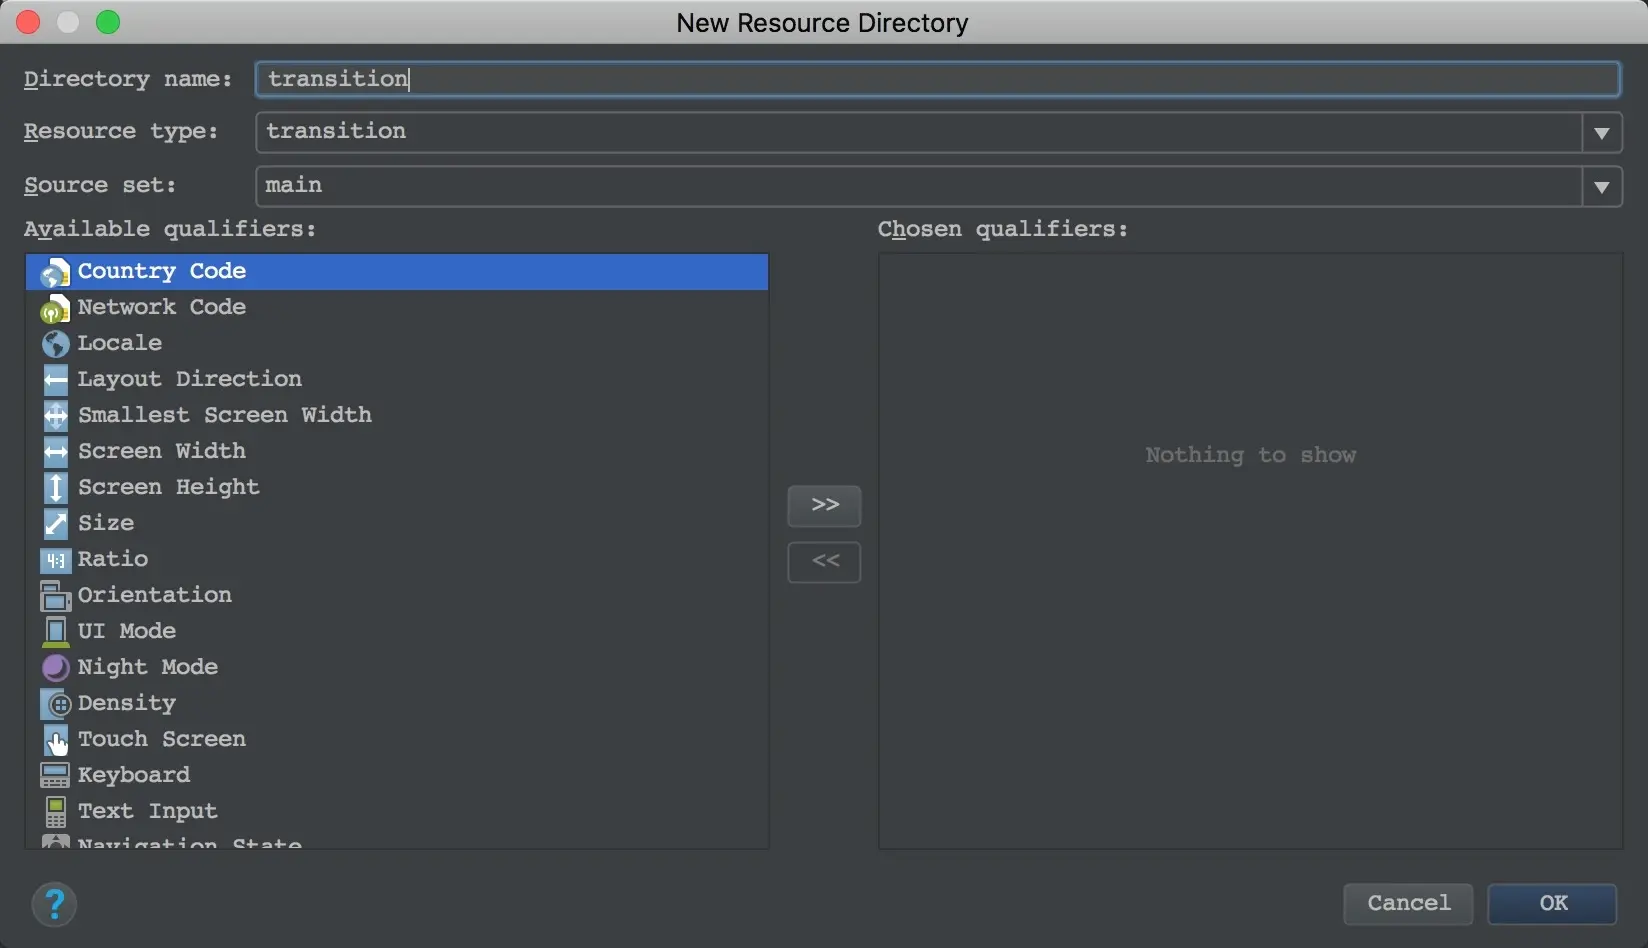
Task: Add qualifier with the >> button
Action: tap(824, 506)
